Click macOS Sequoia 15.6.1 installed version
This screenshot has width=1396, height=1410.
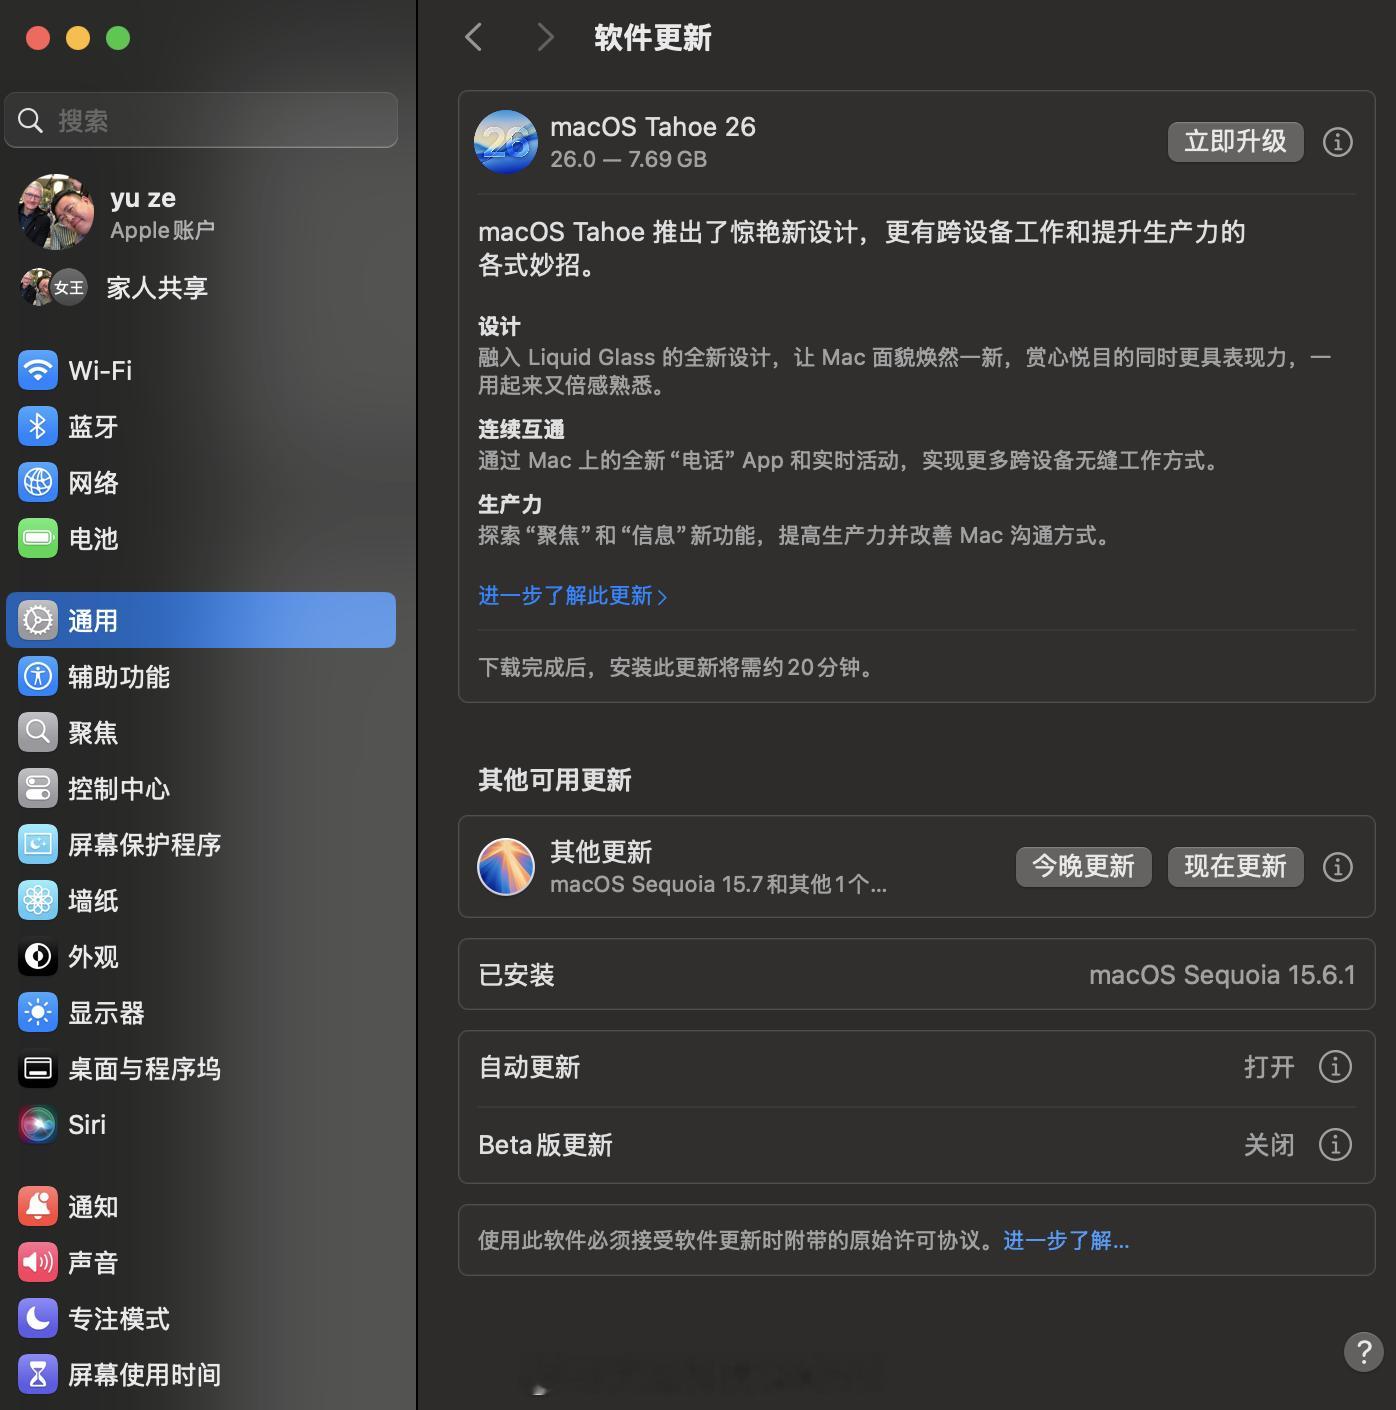pyautogui.click(x=1222, y=975)
